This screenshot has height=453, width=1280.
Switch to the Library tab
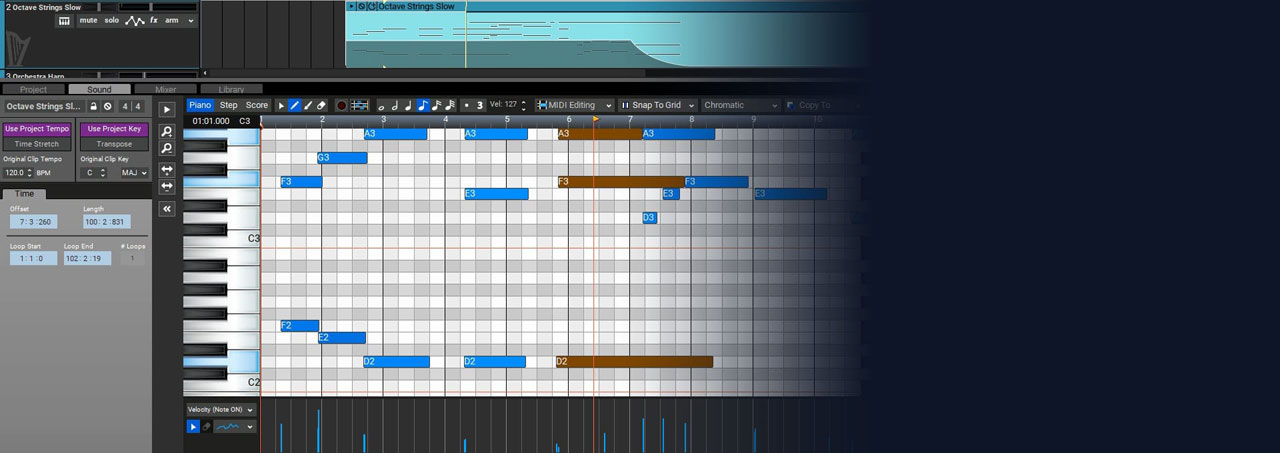(x=231, y=89)
